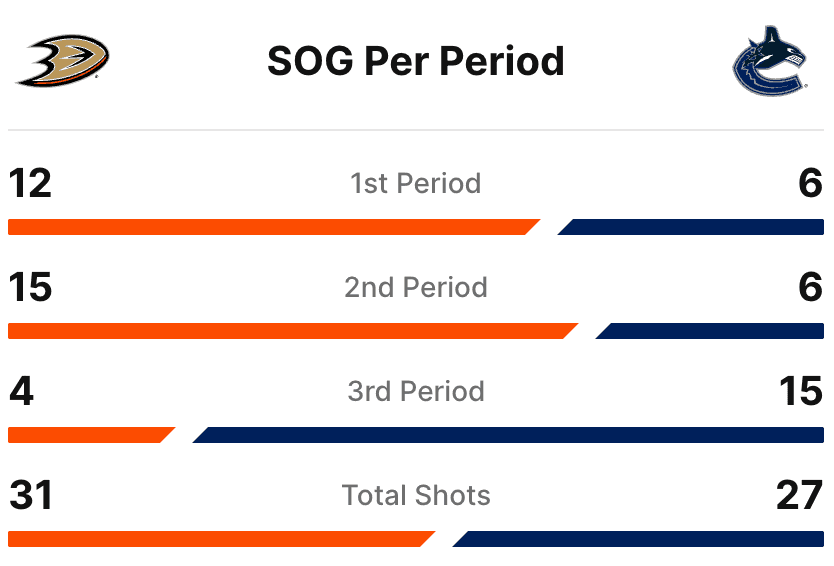This screenshot has width=834, height=566.
Task: Select the SOG Per Period heading
Action: (416, 61)
